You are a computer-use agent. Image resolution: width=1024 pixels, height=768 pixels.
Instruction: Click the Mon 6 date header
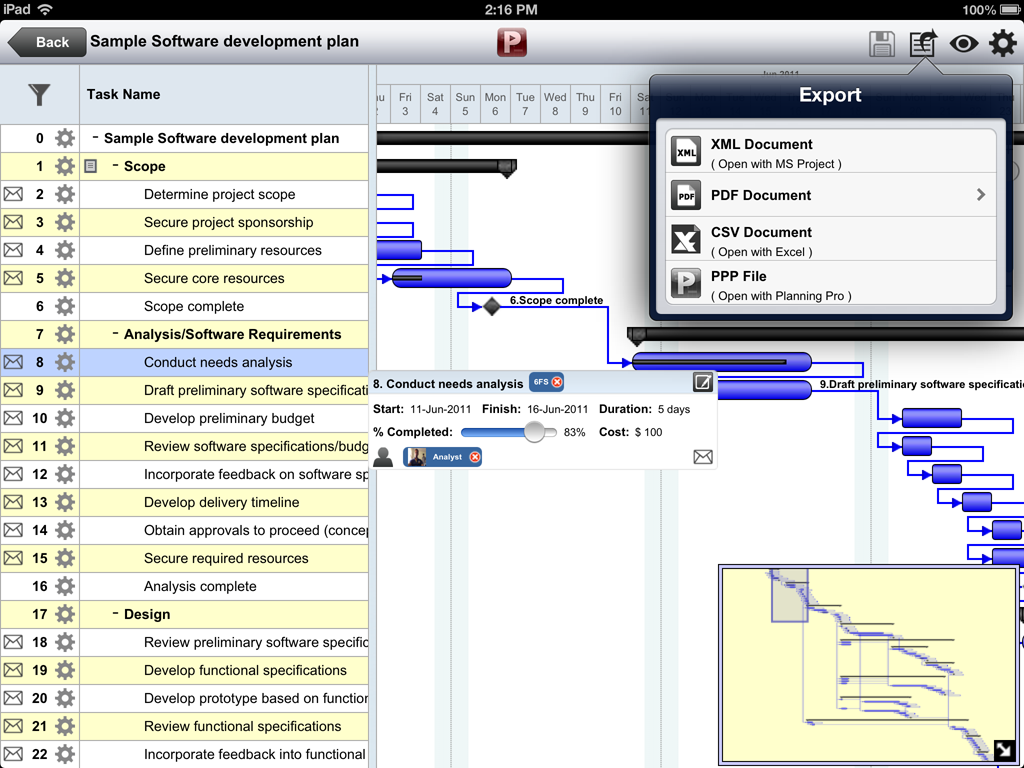pyautogui.click(x=495, y=104)
